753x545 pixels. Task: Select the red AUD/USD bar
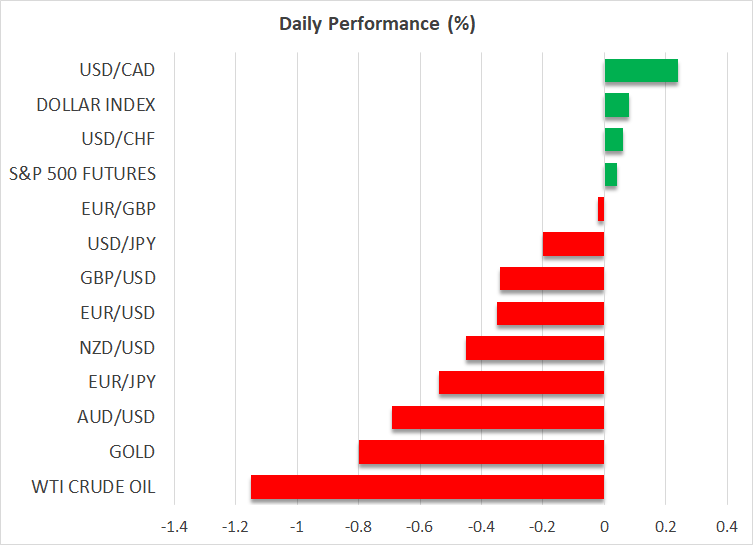pos(498,417)
